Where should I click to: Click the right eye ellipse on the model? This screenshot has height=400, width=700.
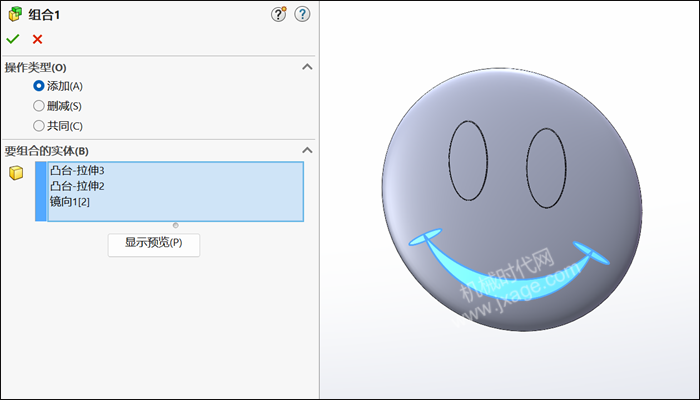[x=546, y=168]
